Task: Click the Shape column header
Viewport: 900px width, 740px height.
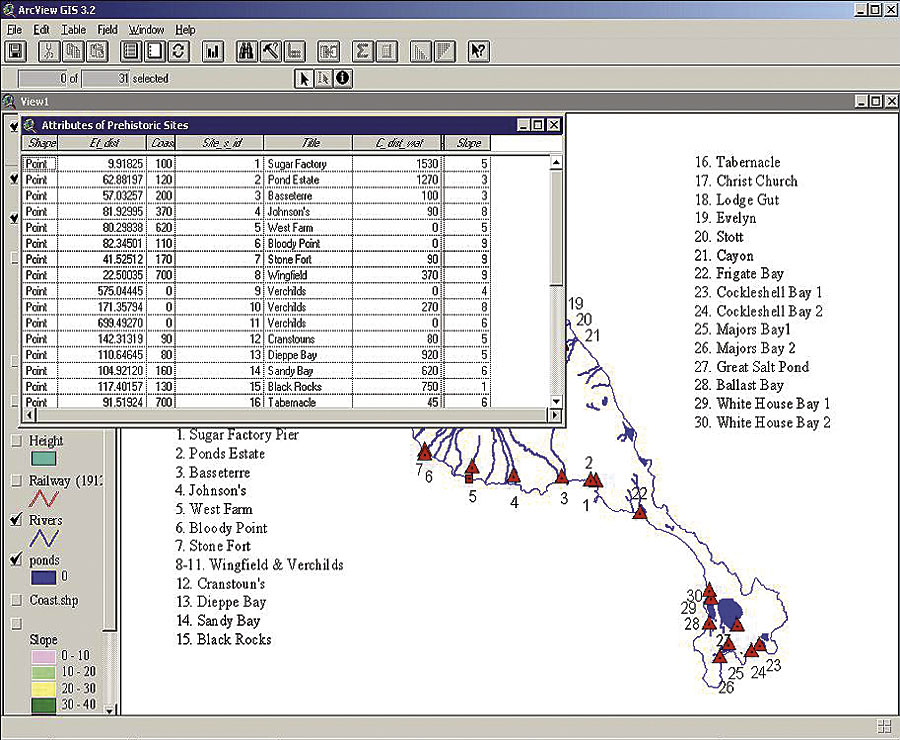Action: click(40, 143)
